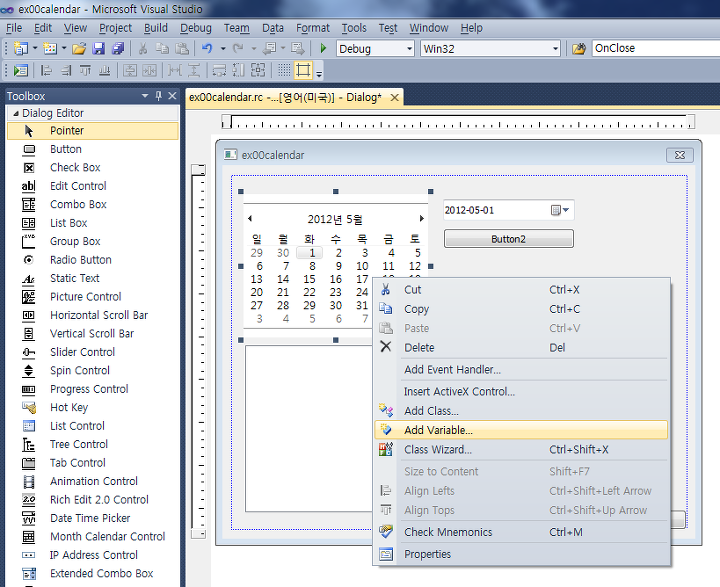This screenshot has width=720, height=587.
Task: Choose Properties from the context menu
Action: 521,554
